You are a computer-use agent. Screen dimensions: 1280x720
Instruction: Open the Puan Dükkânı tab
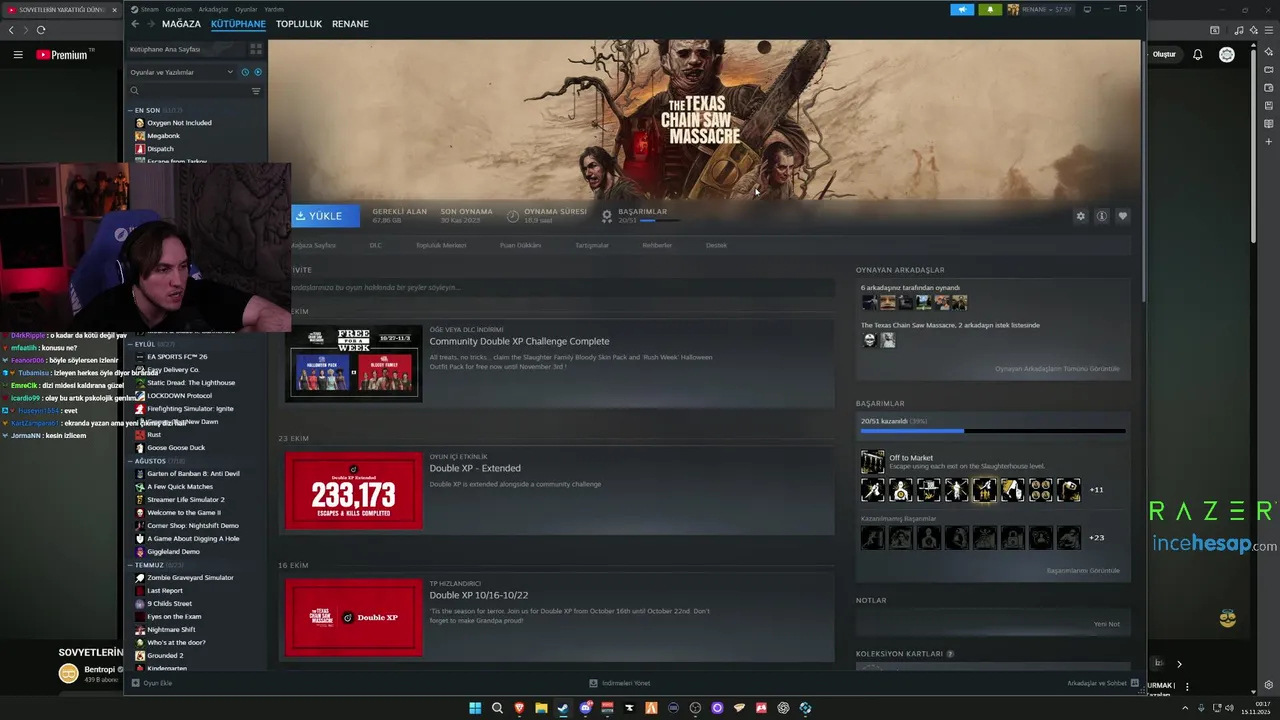click(520, 245)
